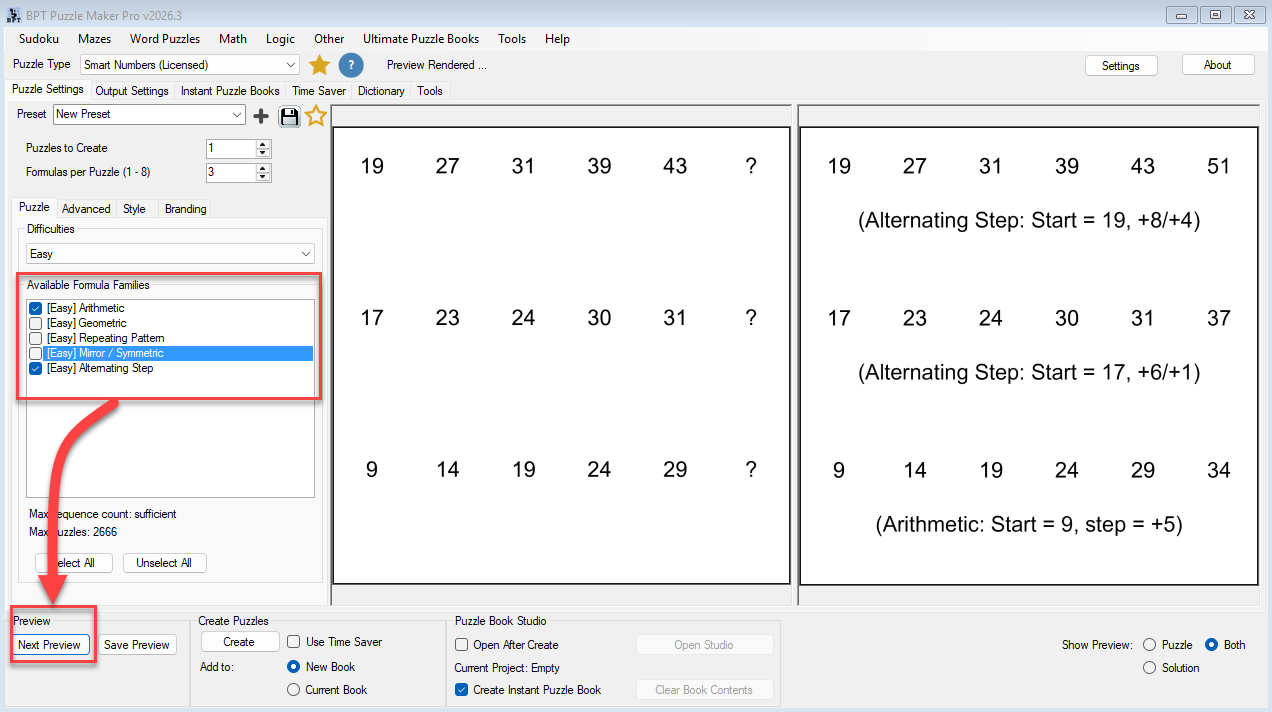Image resolution: width=1272 pixels, height=712 pixels.
Task: Toggle the [Easy] Alternating Step checkbox
Action: point(36,368)
